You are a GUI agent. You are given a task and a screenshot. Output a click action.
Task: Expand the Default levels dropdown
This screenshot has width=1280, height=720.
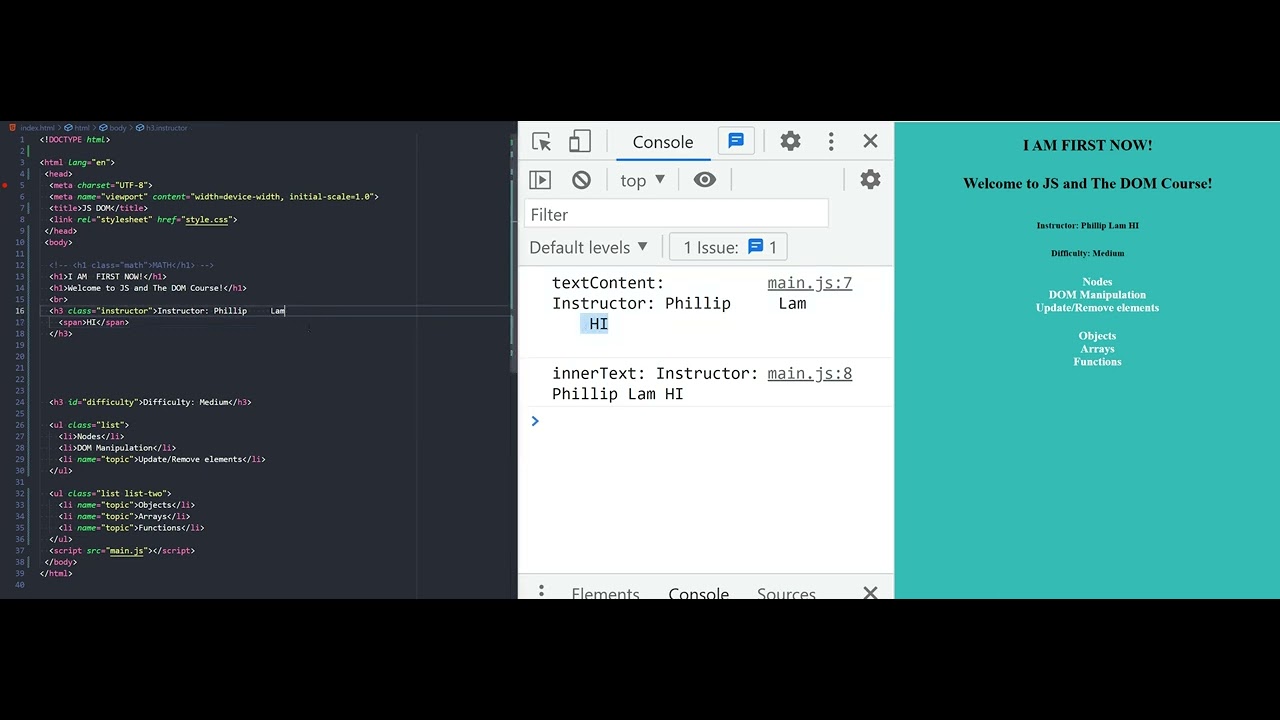(588, 247)
